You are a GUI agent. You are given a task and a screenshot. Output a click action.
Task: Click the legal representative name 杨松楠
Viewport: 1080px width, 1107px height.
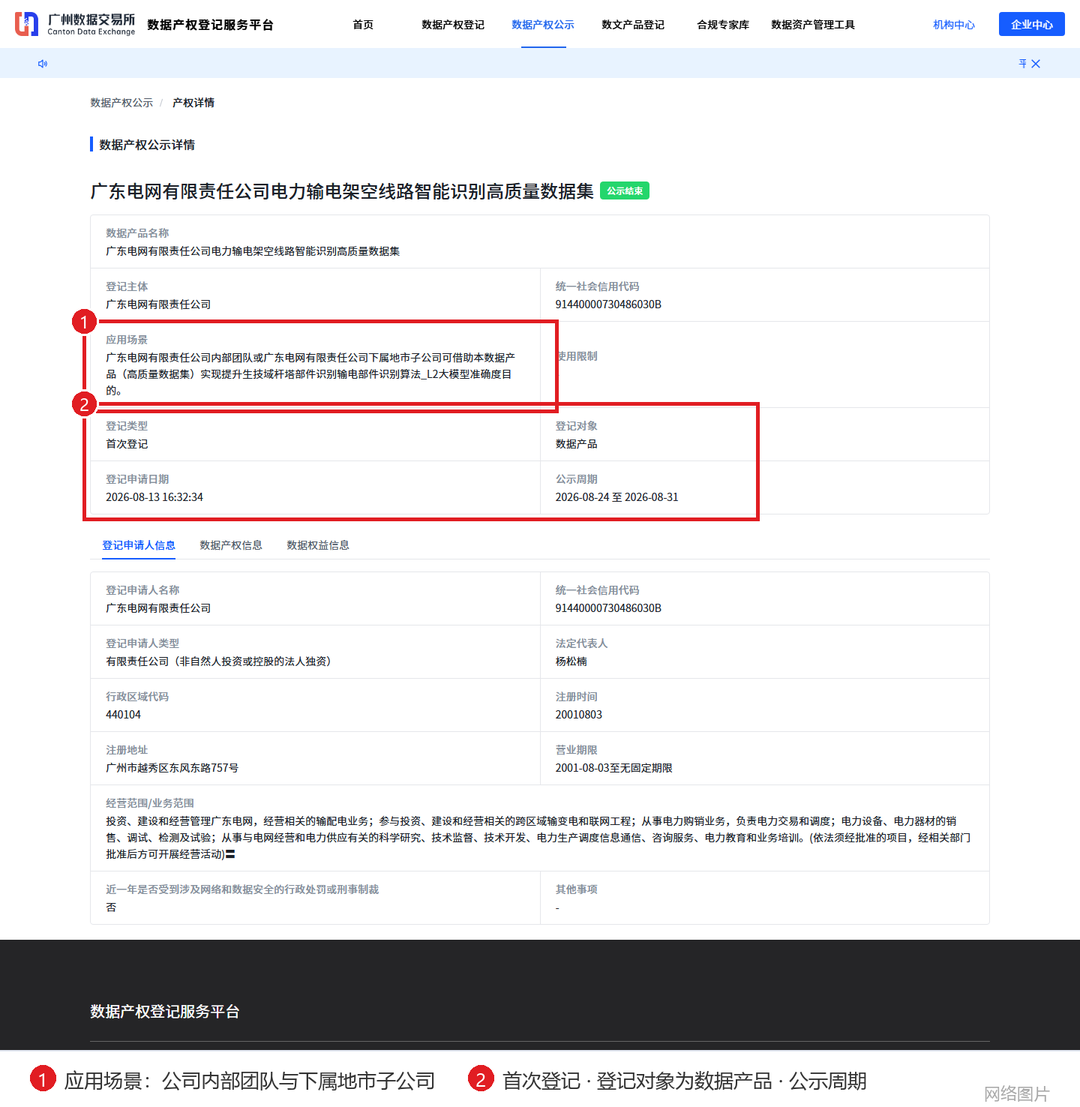click(x=571, y=662)
